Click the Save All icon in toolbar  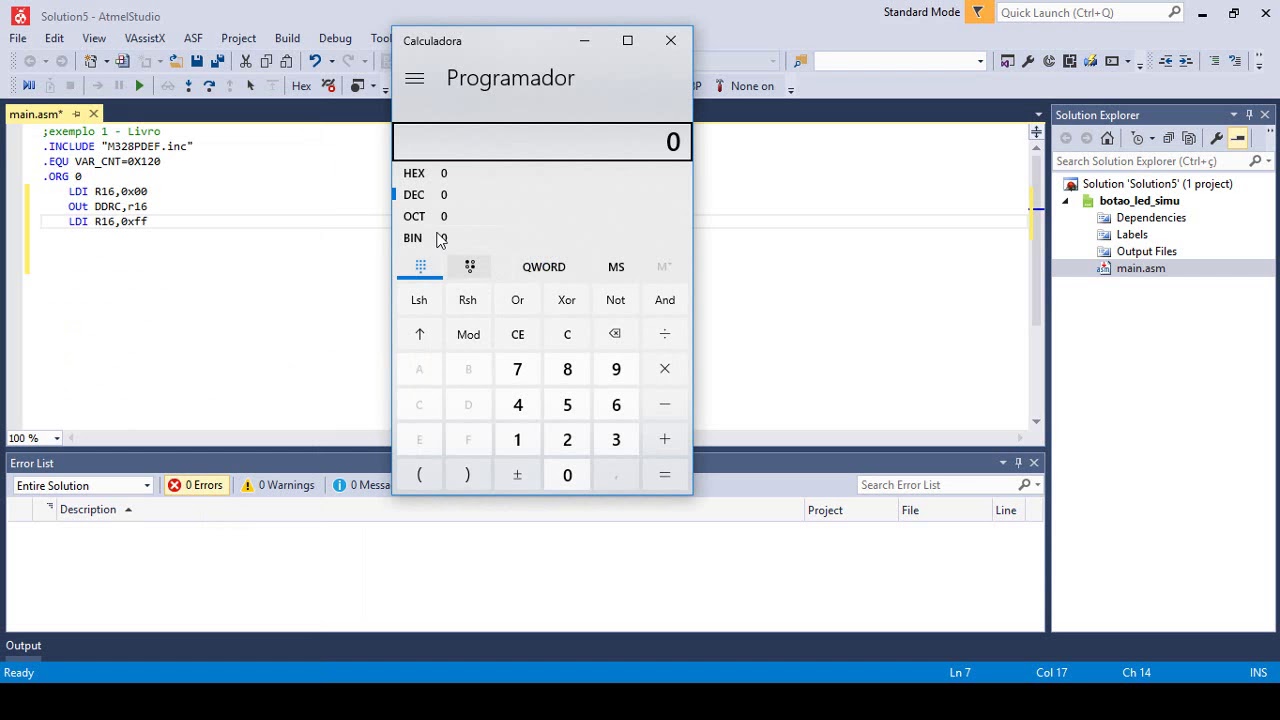click(217, 61)
